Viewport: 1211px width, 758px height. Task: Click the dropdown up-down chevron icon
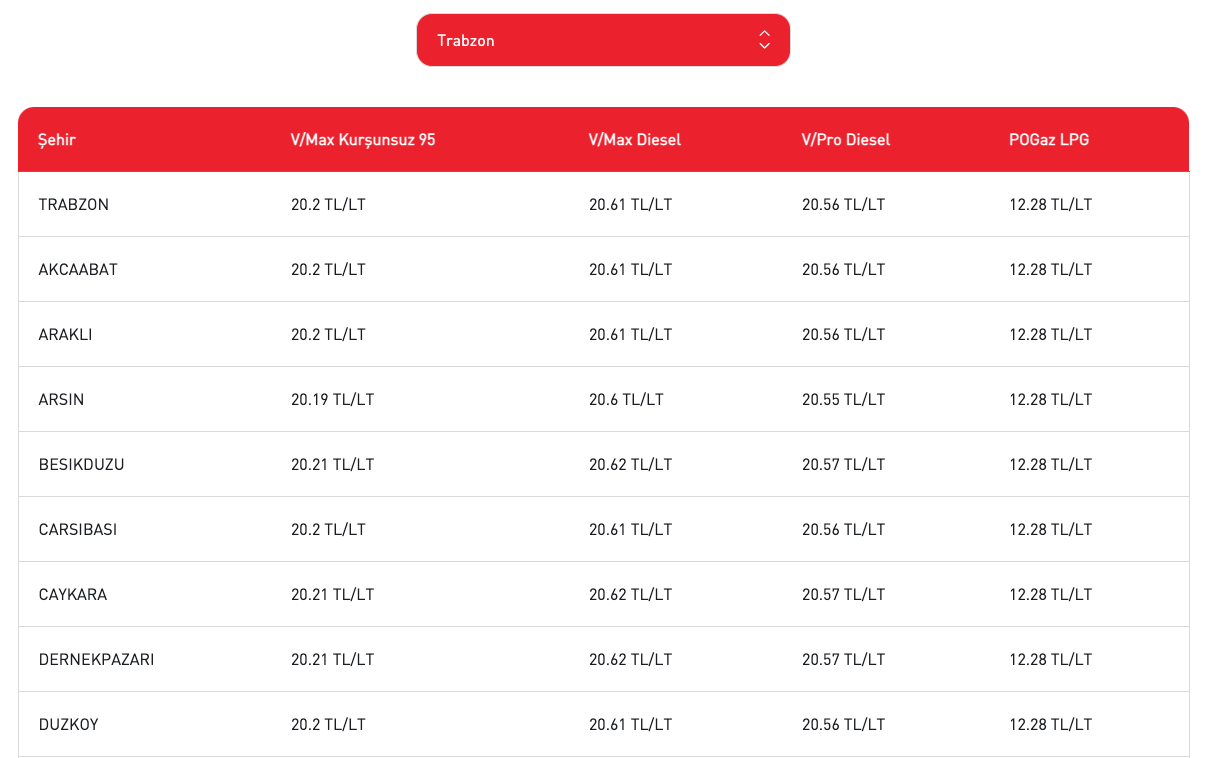tap(764, 40)
